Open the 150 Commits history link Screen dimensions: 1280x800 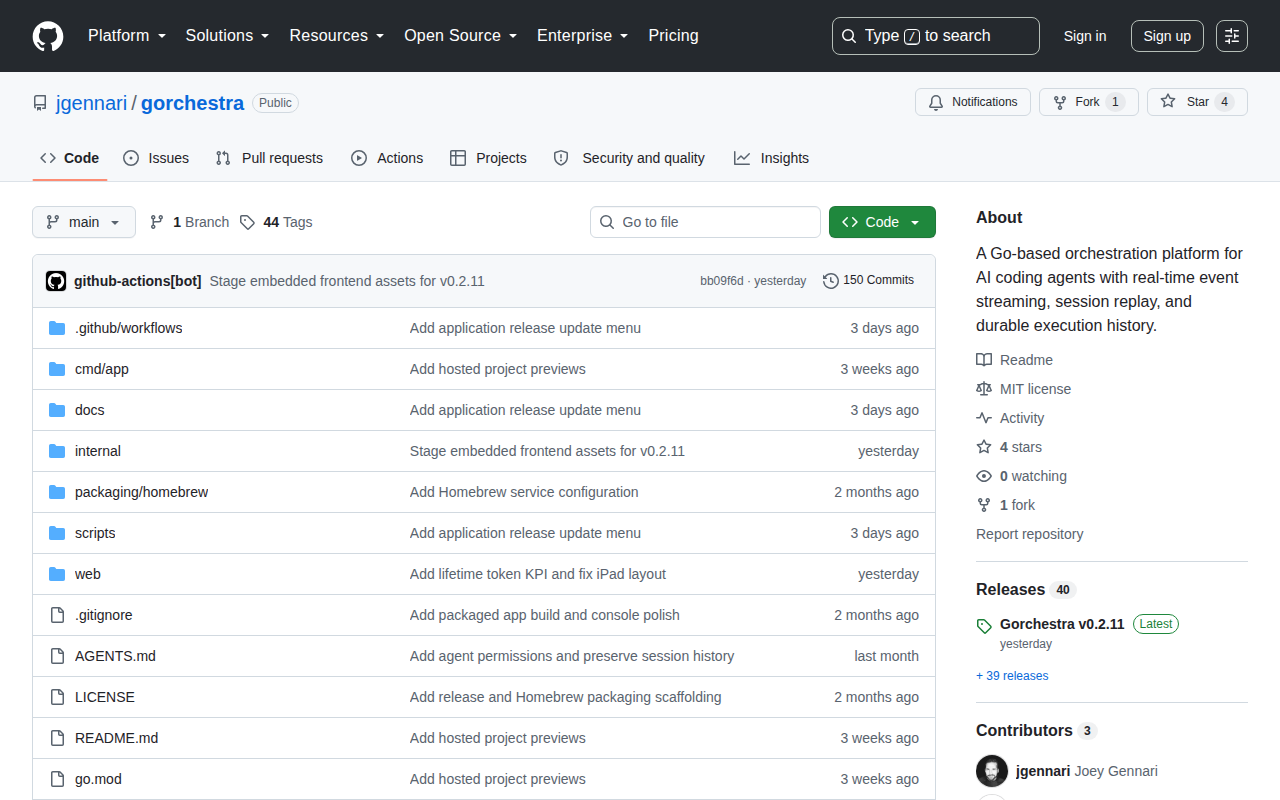(x=868, y=281)
